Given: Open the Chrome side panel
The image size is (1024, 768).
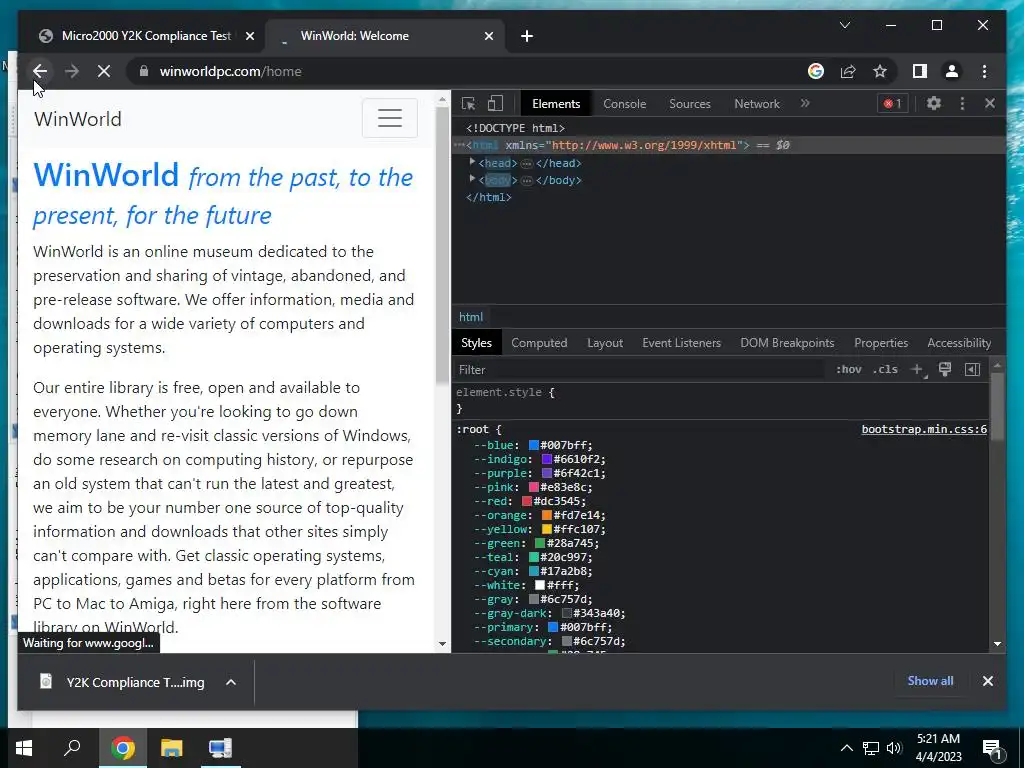Looking at the screenshot, I should tap(920, 71).
